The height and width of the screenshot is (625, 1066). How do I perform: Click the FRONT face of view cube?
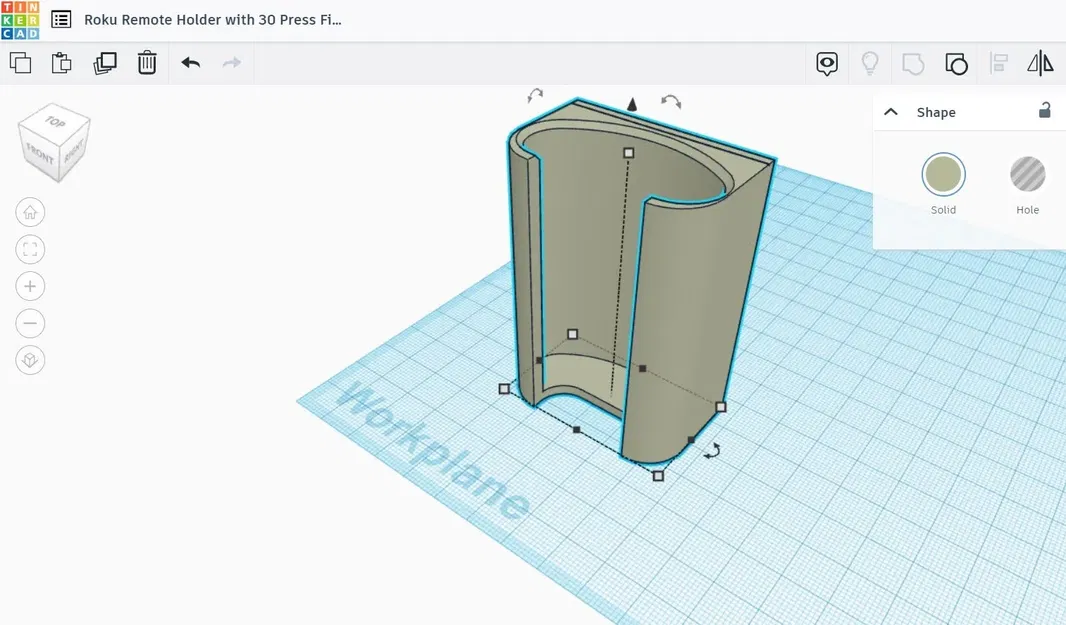tap(39, 154)
